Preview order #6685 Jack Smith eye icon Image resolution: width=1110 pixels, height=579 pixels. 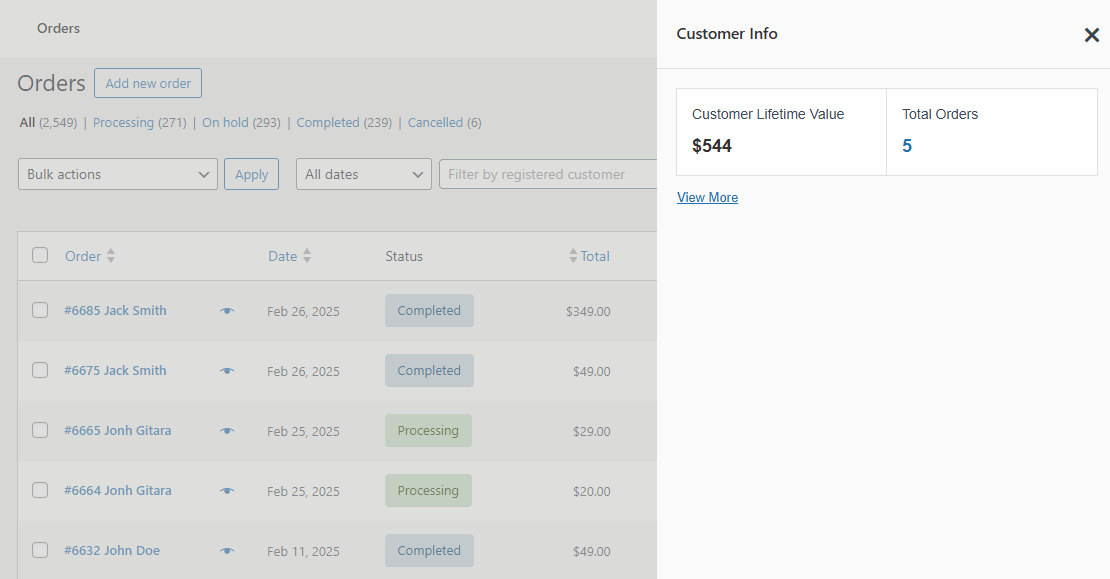(227, 311)
